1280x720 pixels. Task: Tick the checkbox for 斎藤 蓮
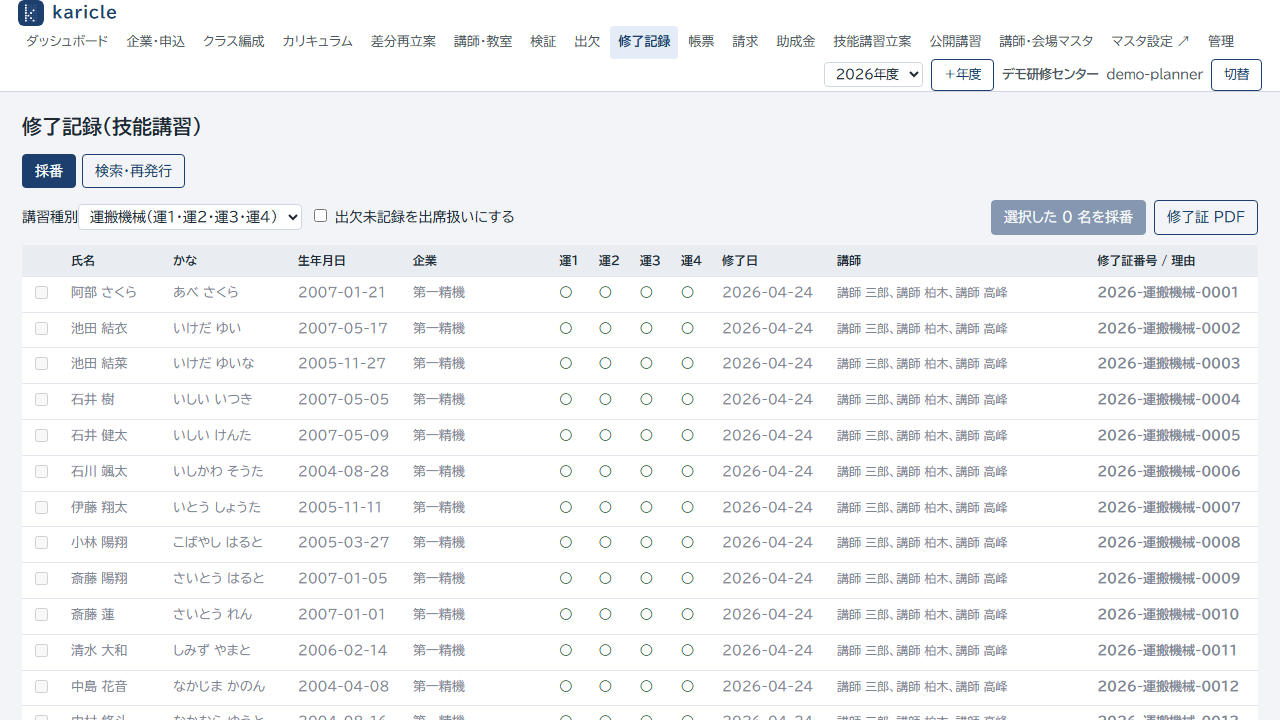click(x=41, y=615)
